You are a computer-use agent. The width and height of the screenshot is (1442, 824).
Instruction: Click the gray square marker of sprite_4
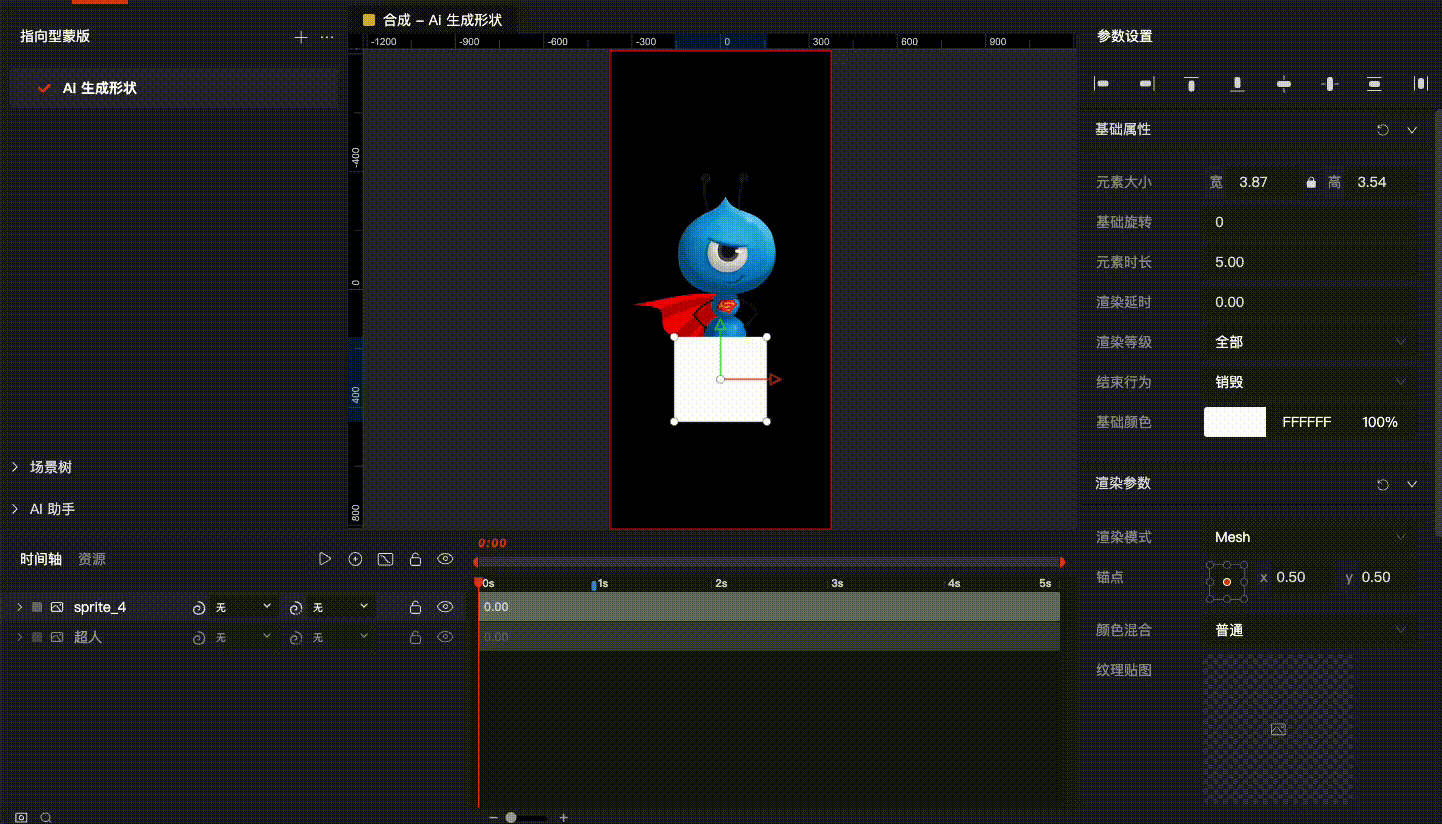(x=37, y=607)
